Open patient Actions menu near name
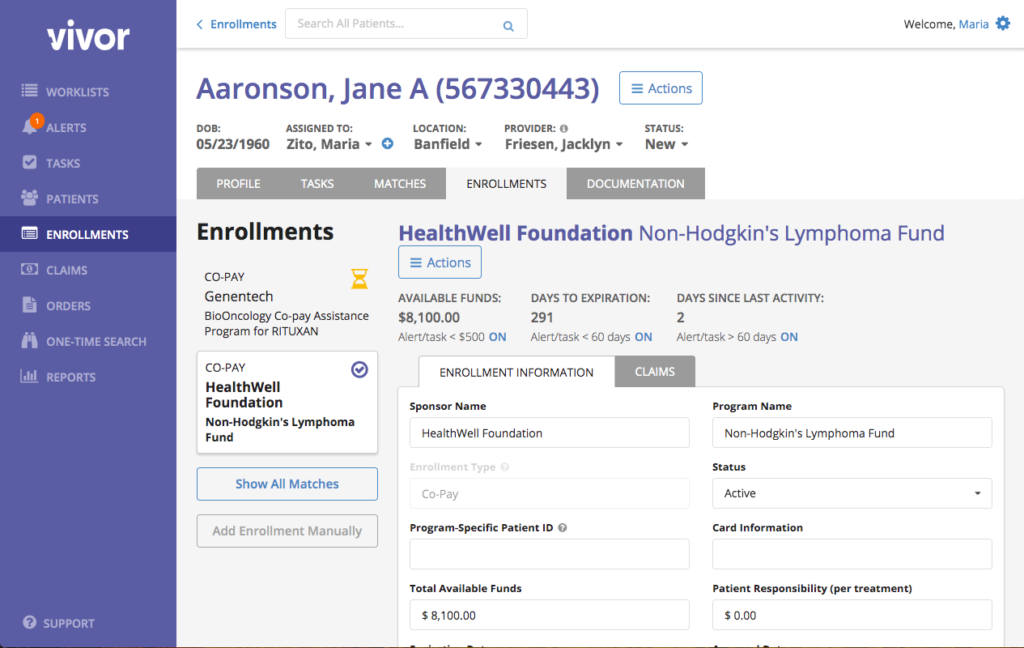 click(661, 88)
